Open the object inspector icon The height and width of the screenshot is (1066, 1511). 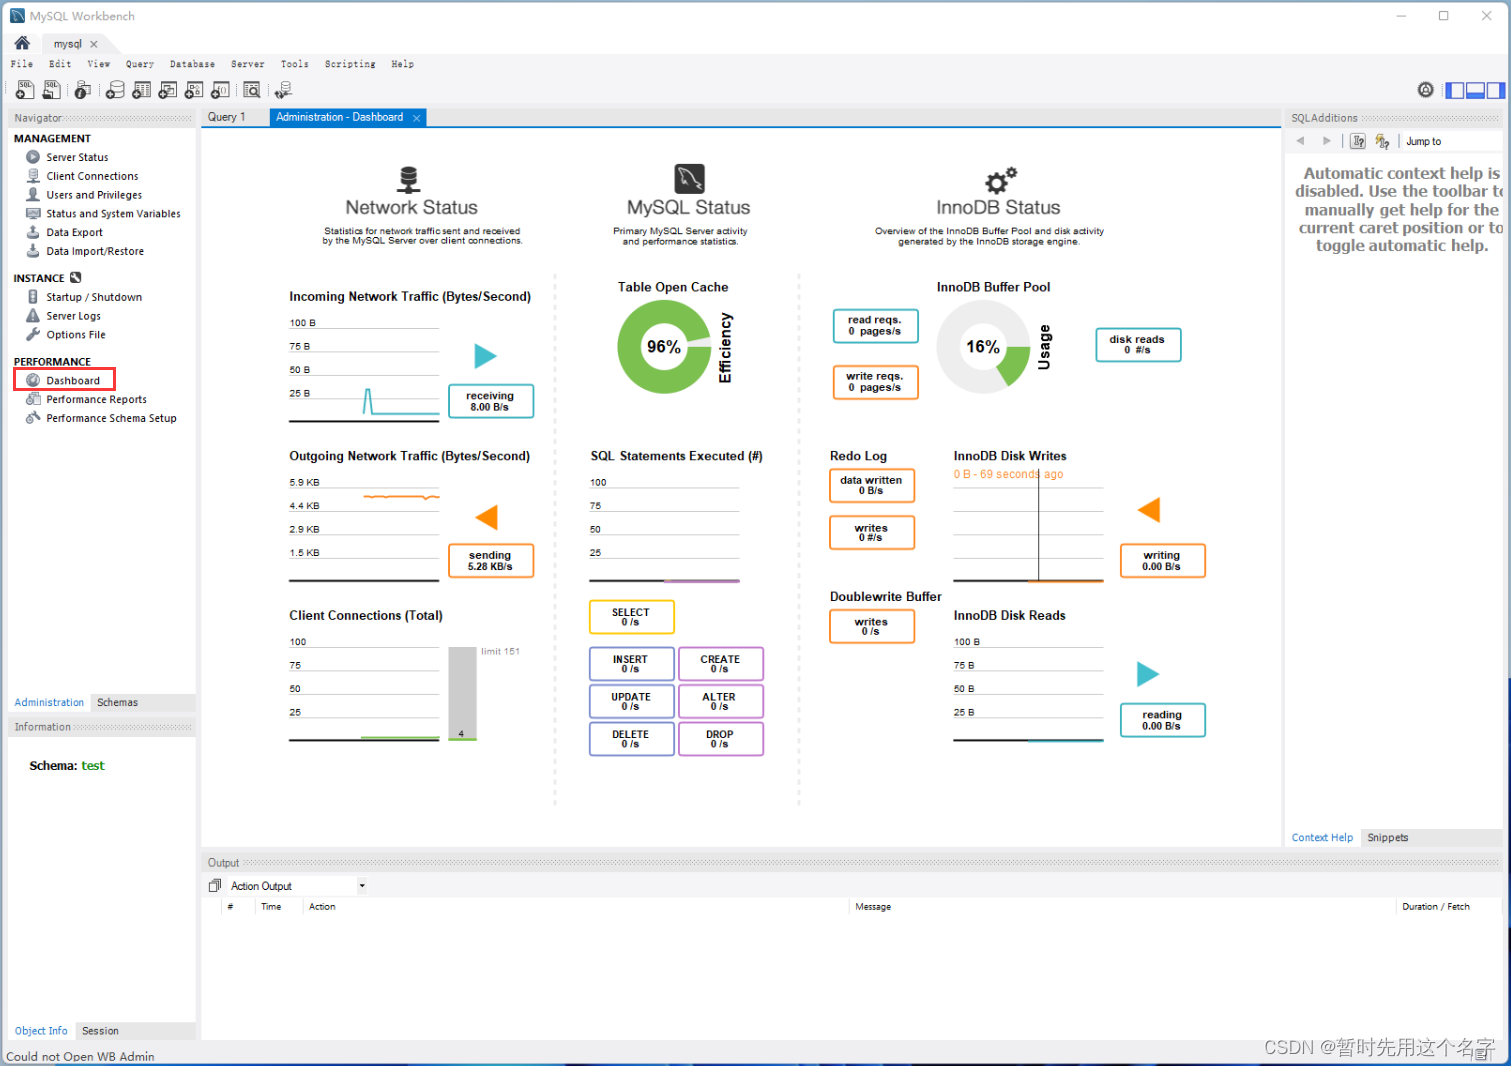(x=83, y=90)
